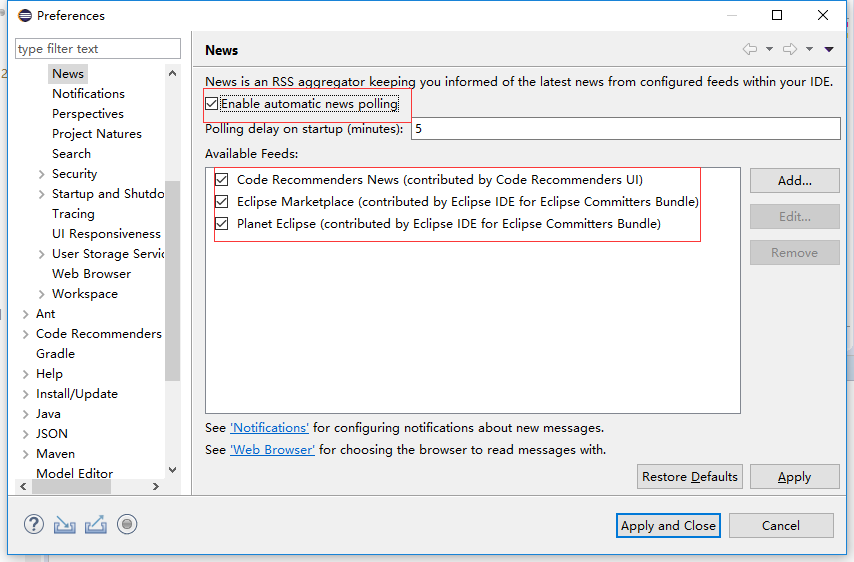Select Web Browser in the preferences tree
This screenshot has height=562, width=854.
pos(91,274)
